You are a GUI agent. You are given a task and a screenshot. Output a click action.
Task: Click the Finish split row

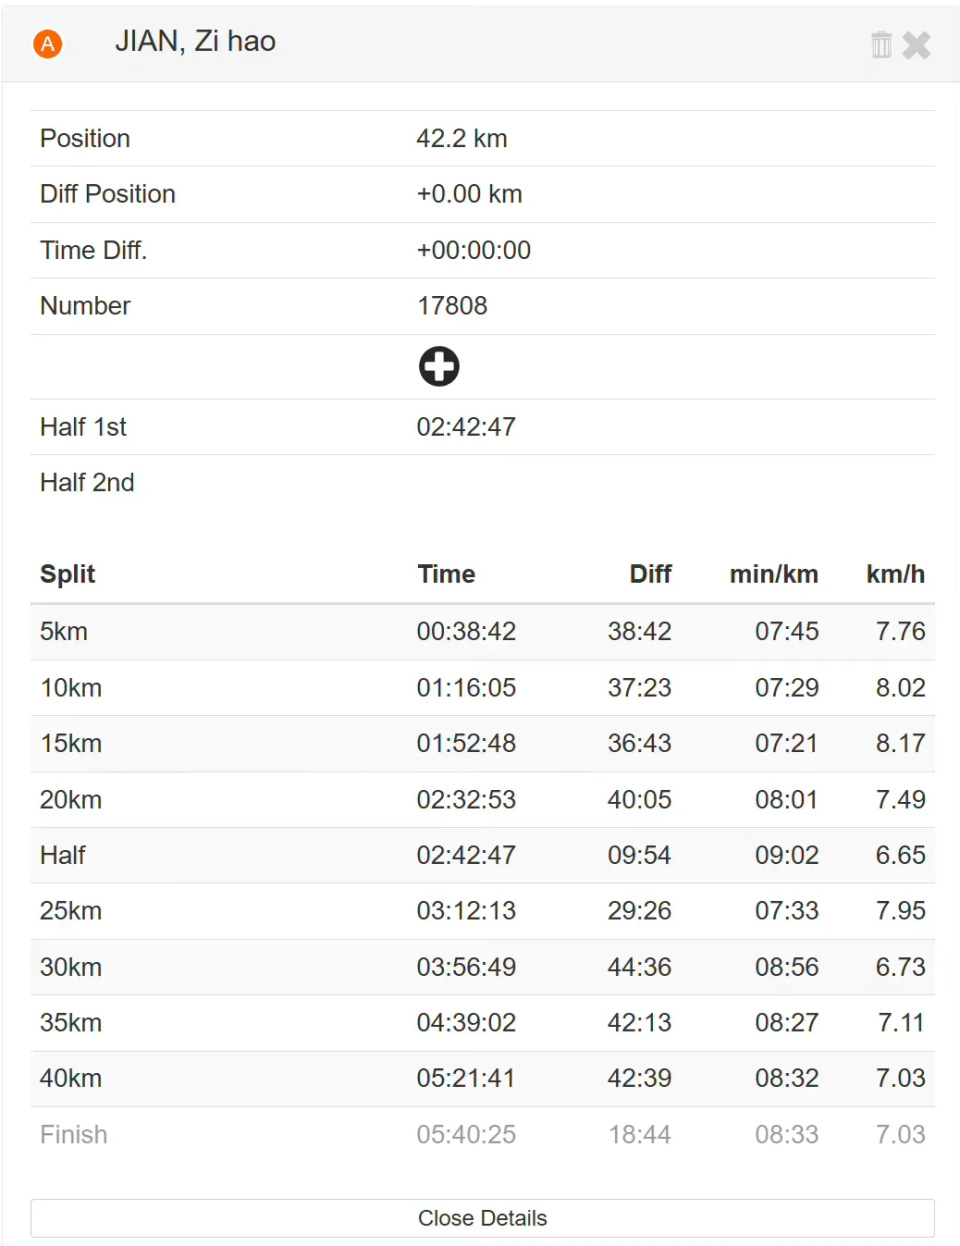click(482, 1134)
